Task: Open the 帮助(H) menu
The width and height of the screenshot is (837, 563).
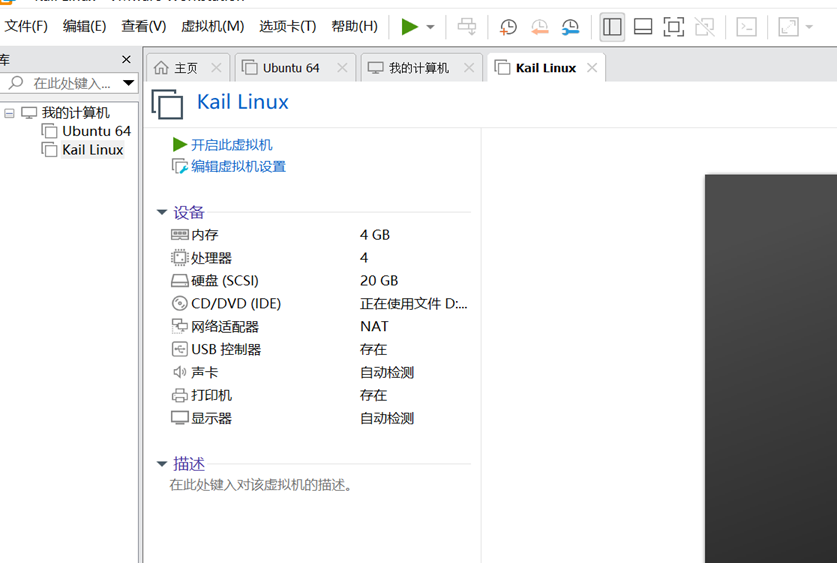Action: [354, 26]
